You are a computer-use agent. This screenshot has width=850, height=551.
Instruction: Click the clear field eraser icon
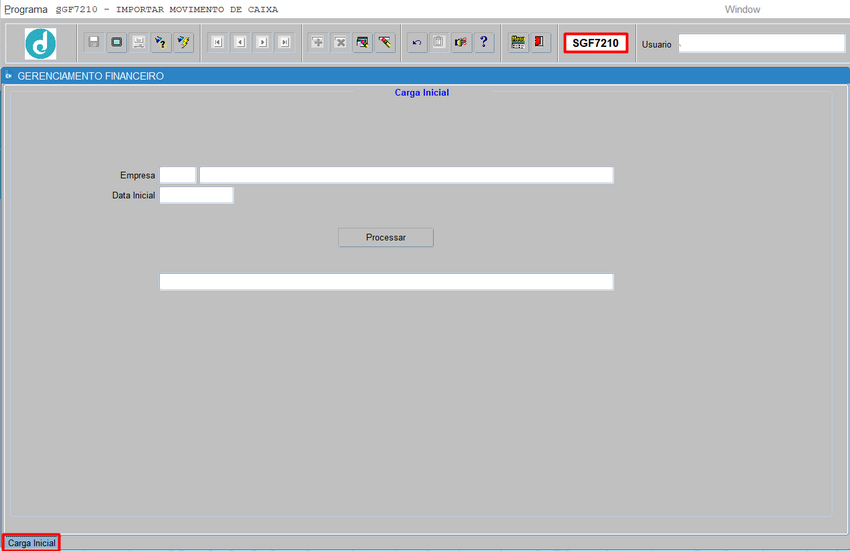pyautogui.click(x=385, y=42)
